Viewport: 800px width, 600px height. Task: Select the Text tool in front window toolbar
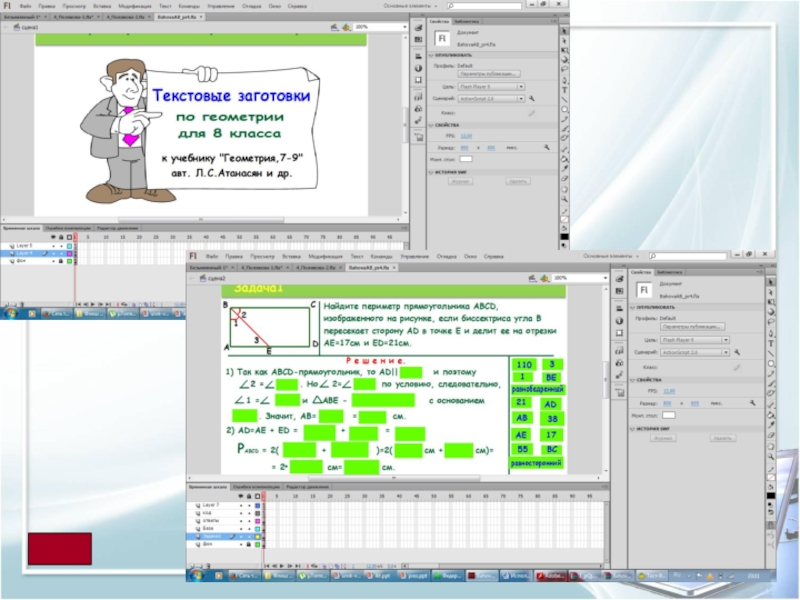[771, 343]
